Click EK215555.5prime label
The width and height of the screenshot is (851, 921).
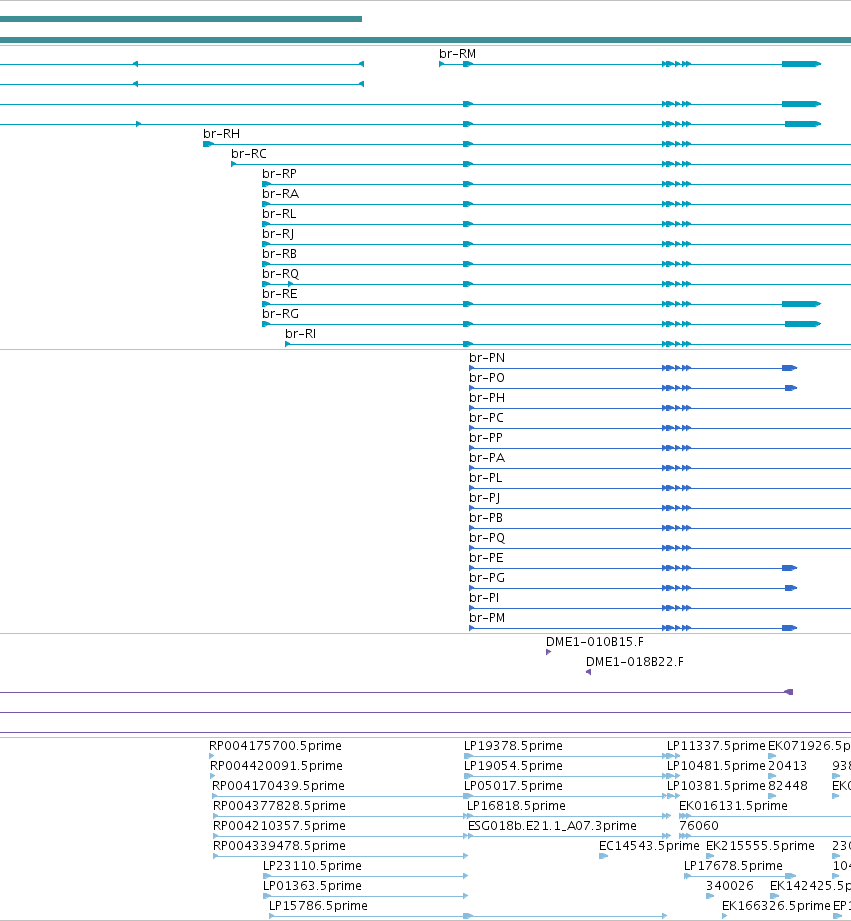click(760, 846)
